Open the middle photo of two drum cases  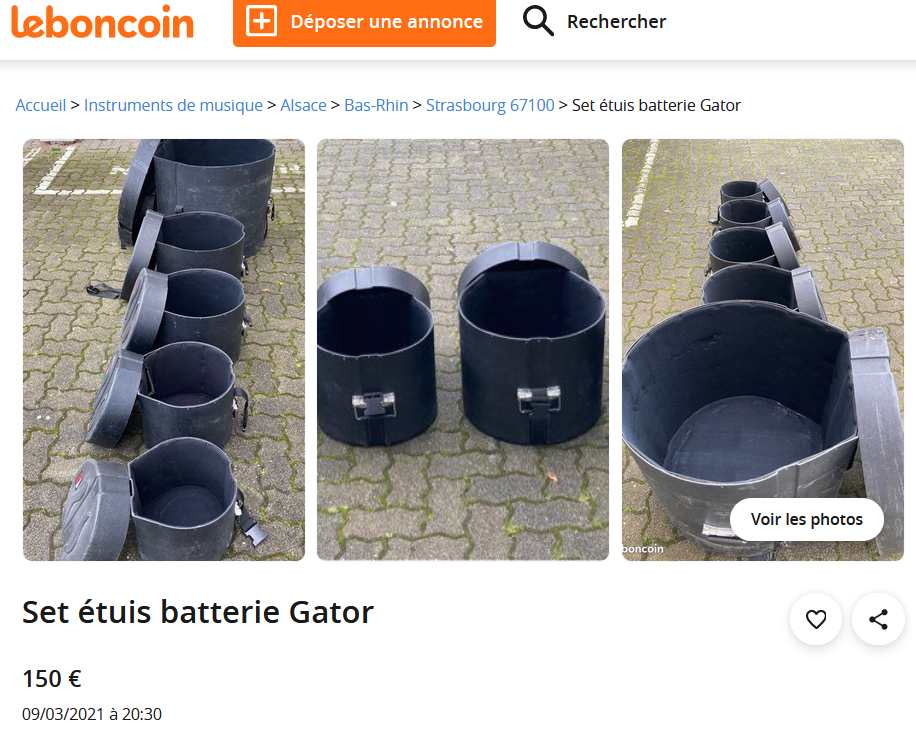coord(463,350)
